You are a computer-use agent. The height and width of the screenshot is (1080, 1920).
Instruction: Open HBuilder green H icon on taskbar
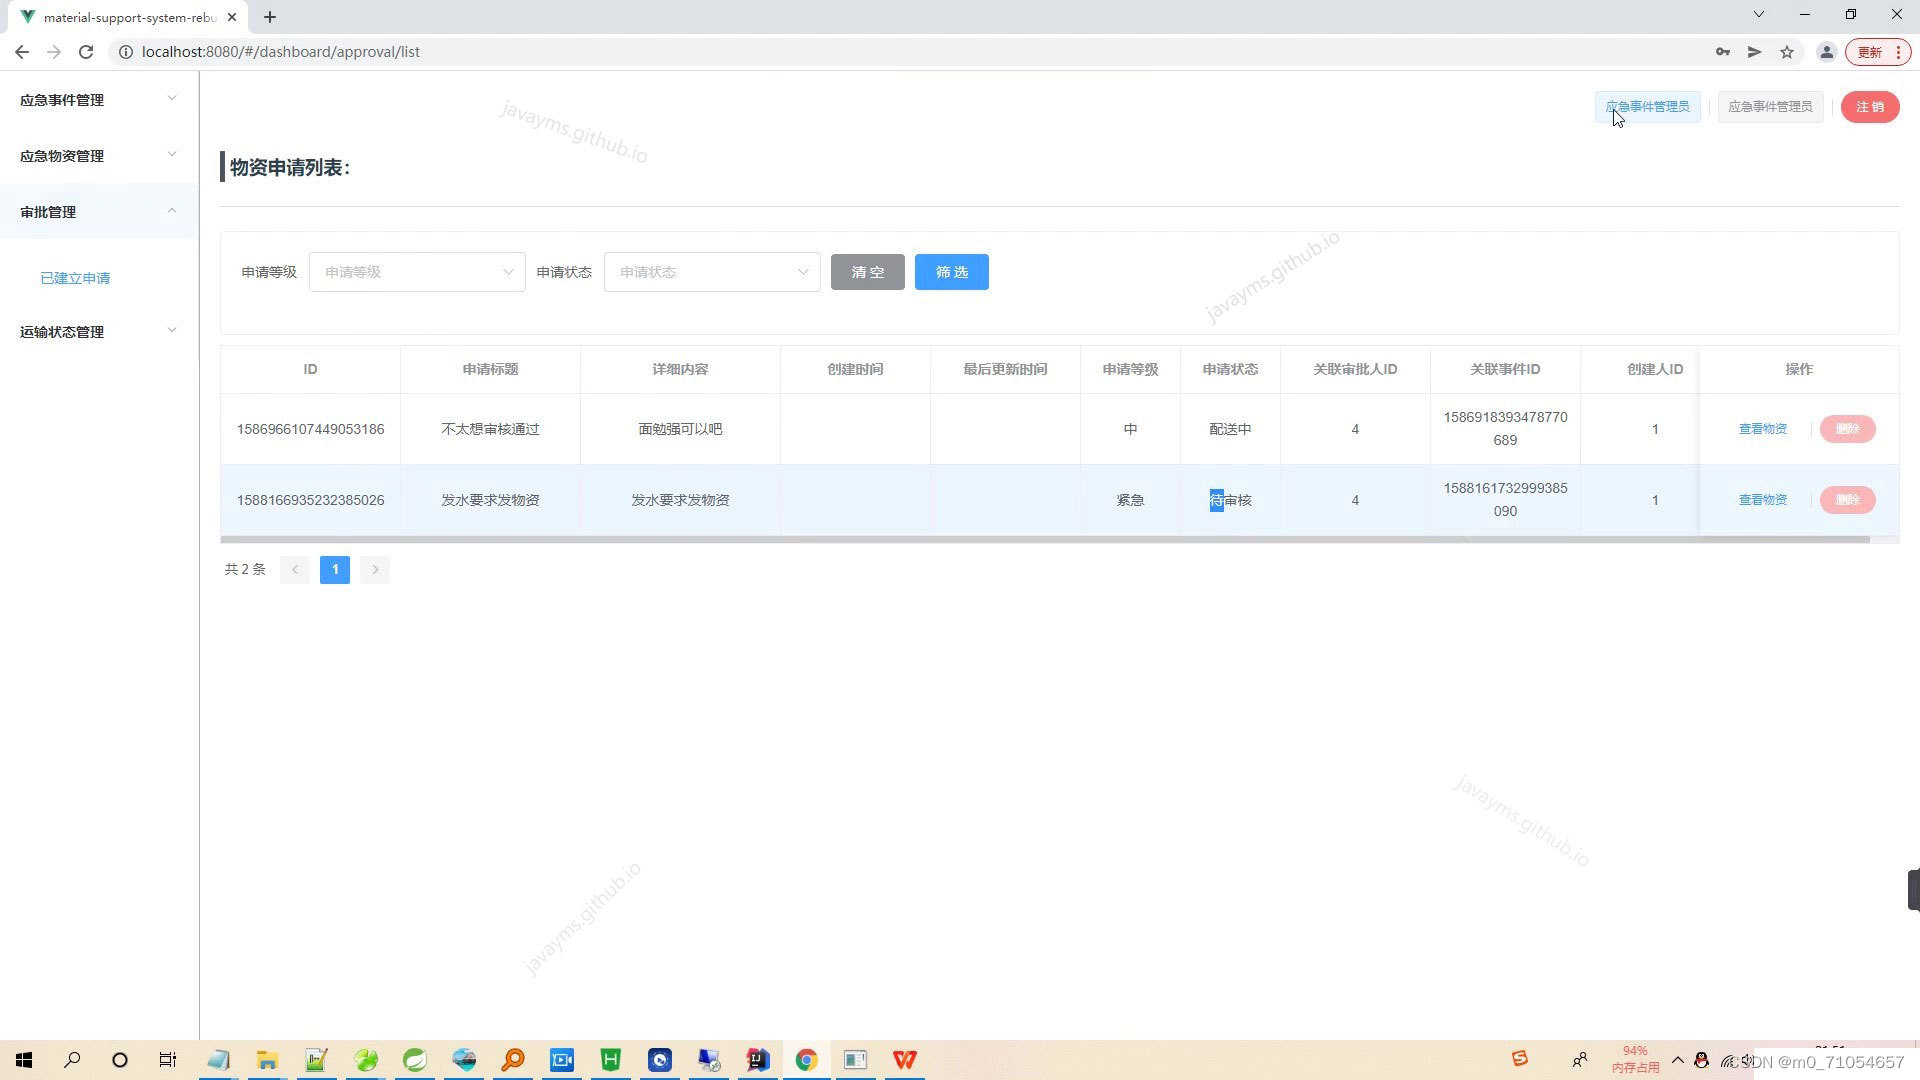click(x=611, y=1060)
